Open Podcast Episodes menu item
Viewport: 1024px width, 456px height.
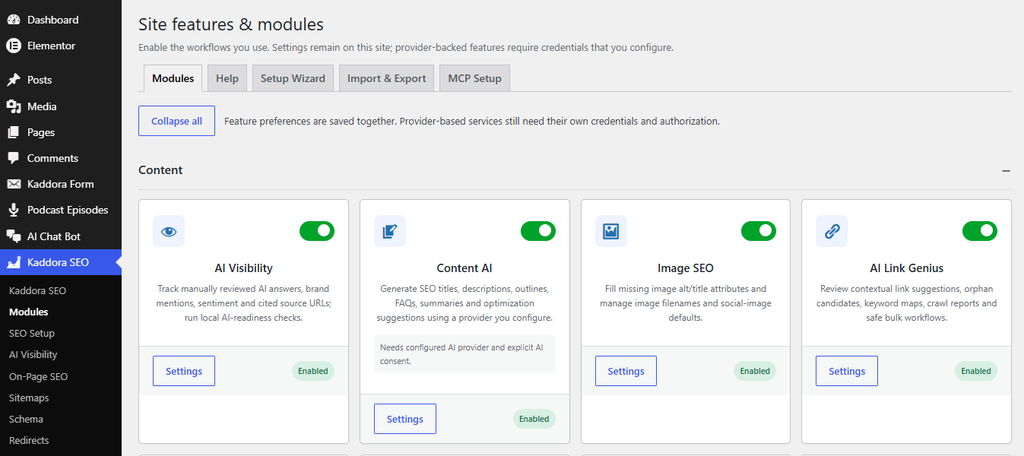point(61,210)
